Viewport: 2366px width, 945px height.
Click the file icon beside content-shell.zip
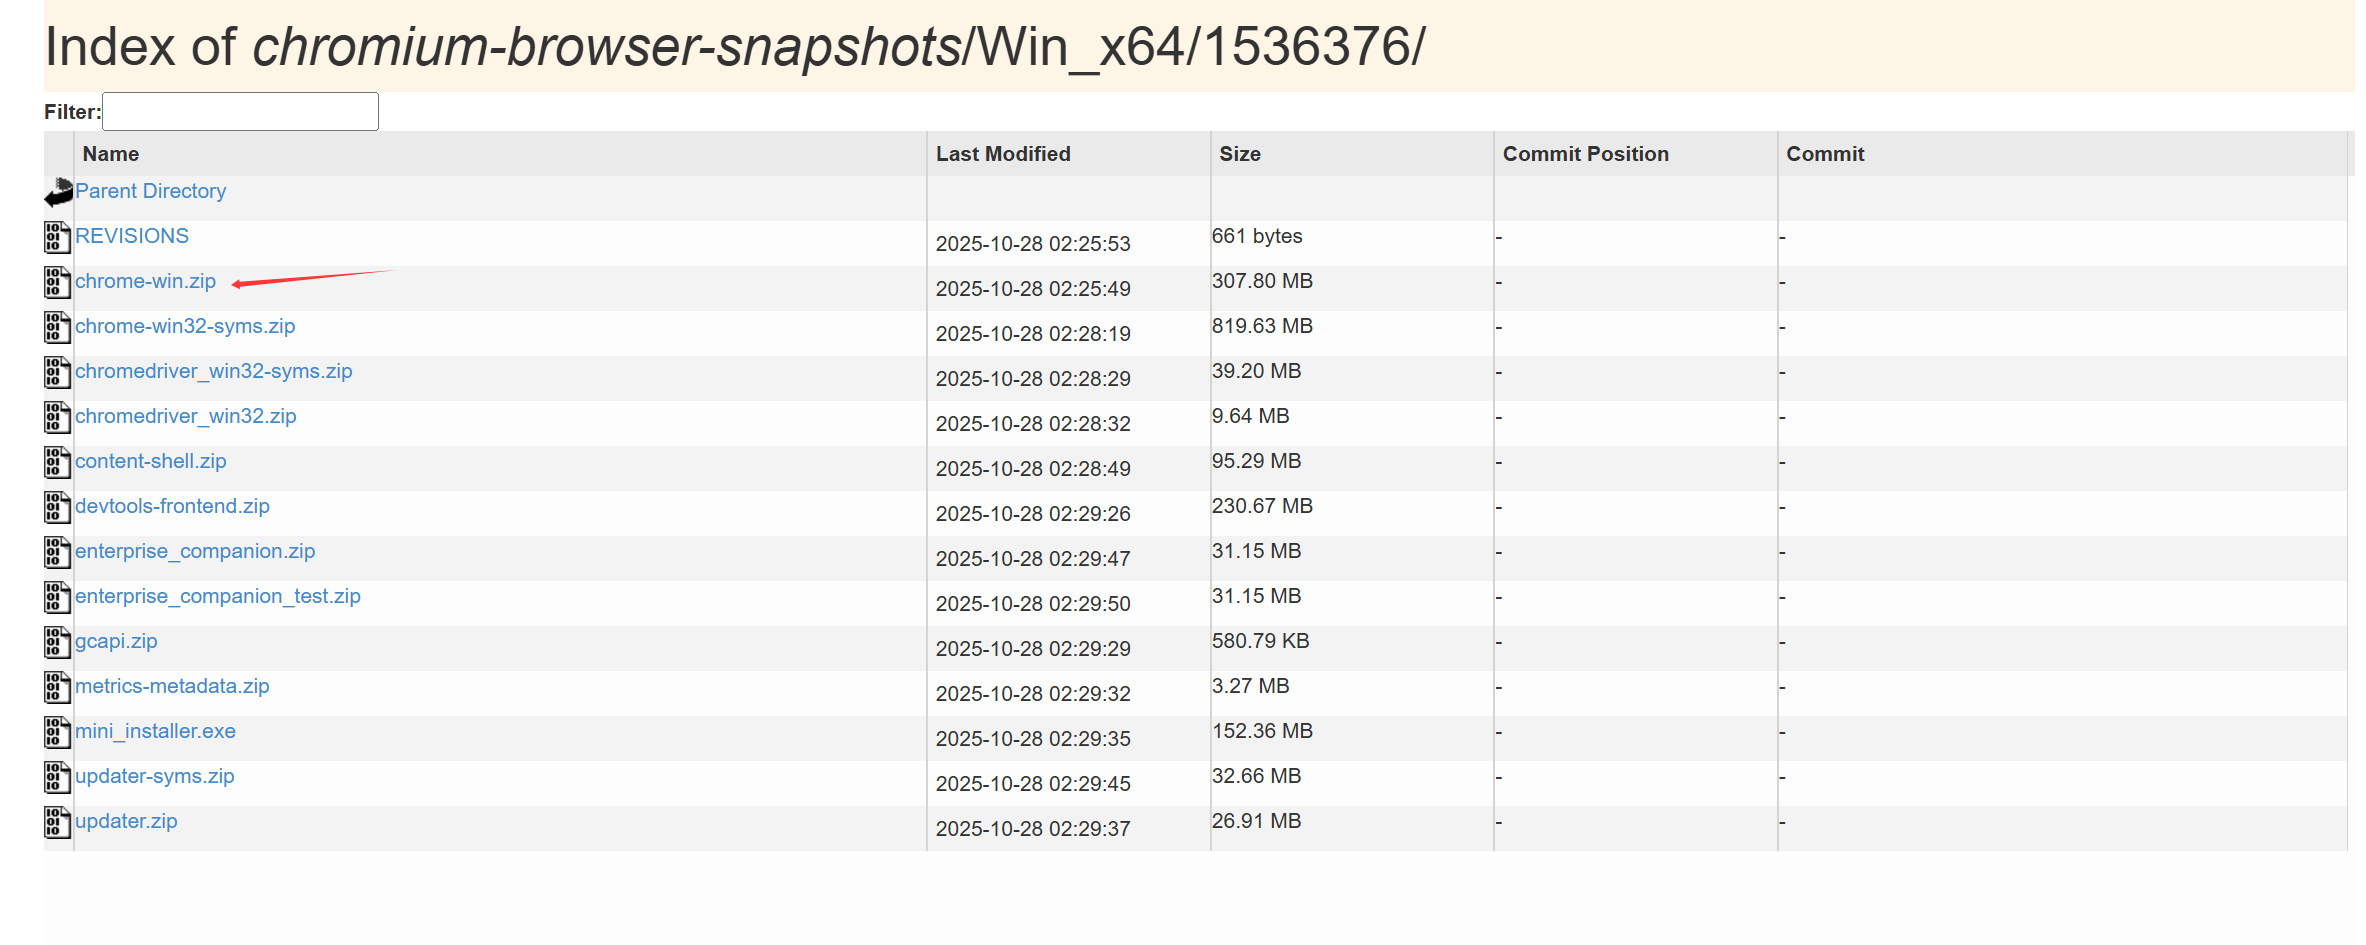[x=57, y=462]
